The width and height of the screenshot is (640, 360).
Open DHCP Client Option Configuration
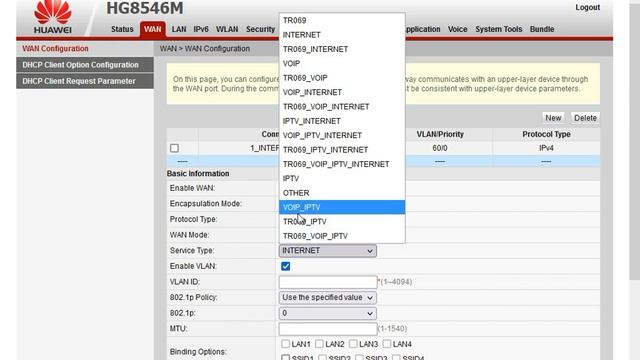85,65
